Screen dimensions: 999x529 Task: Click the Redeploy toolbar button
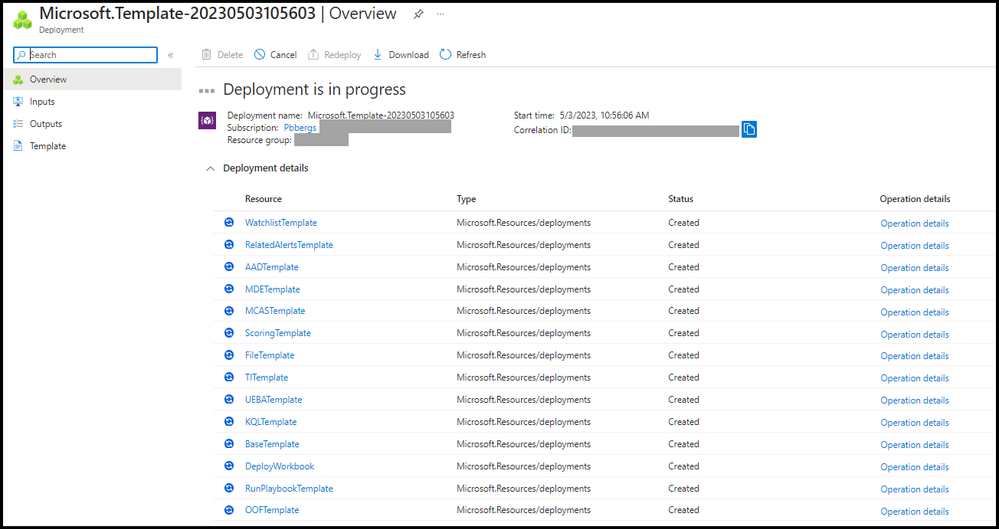pos(334,55)
